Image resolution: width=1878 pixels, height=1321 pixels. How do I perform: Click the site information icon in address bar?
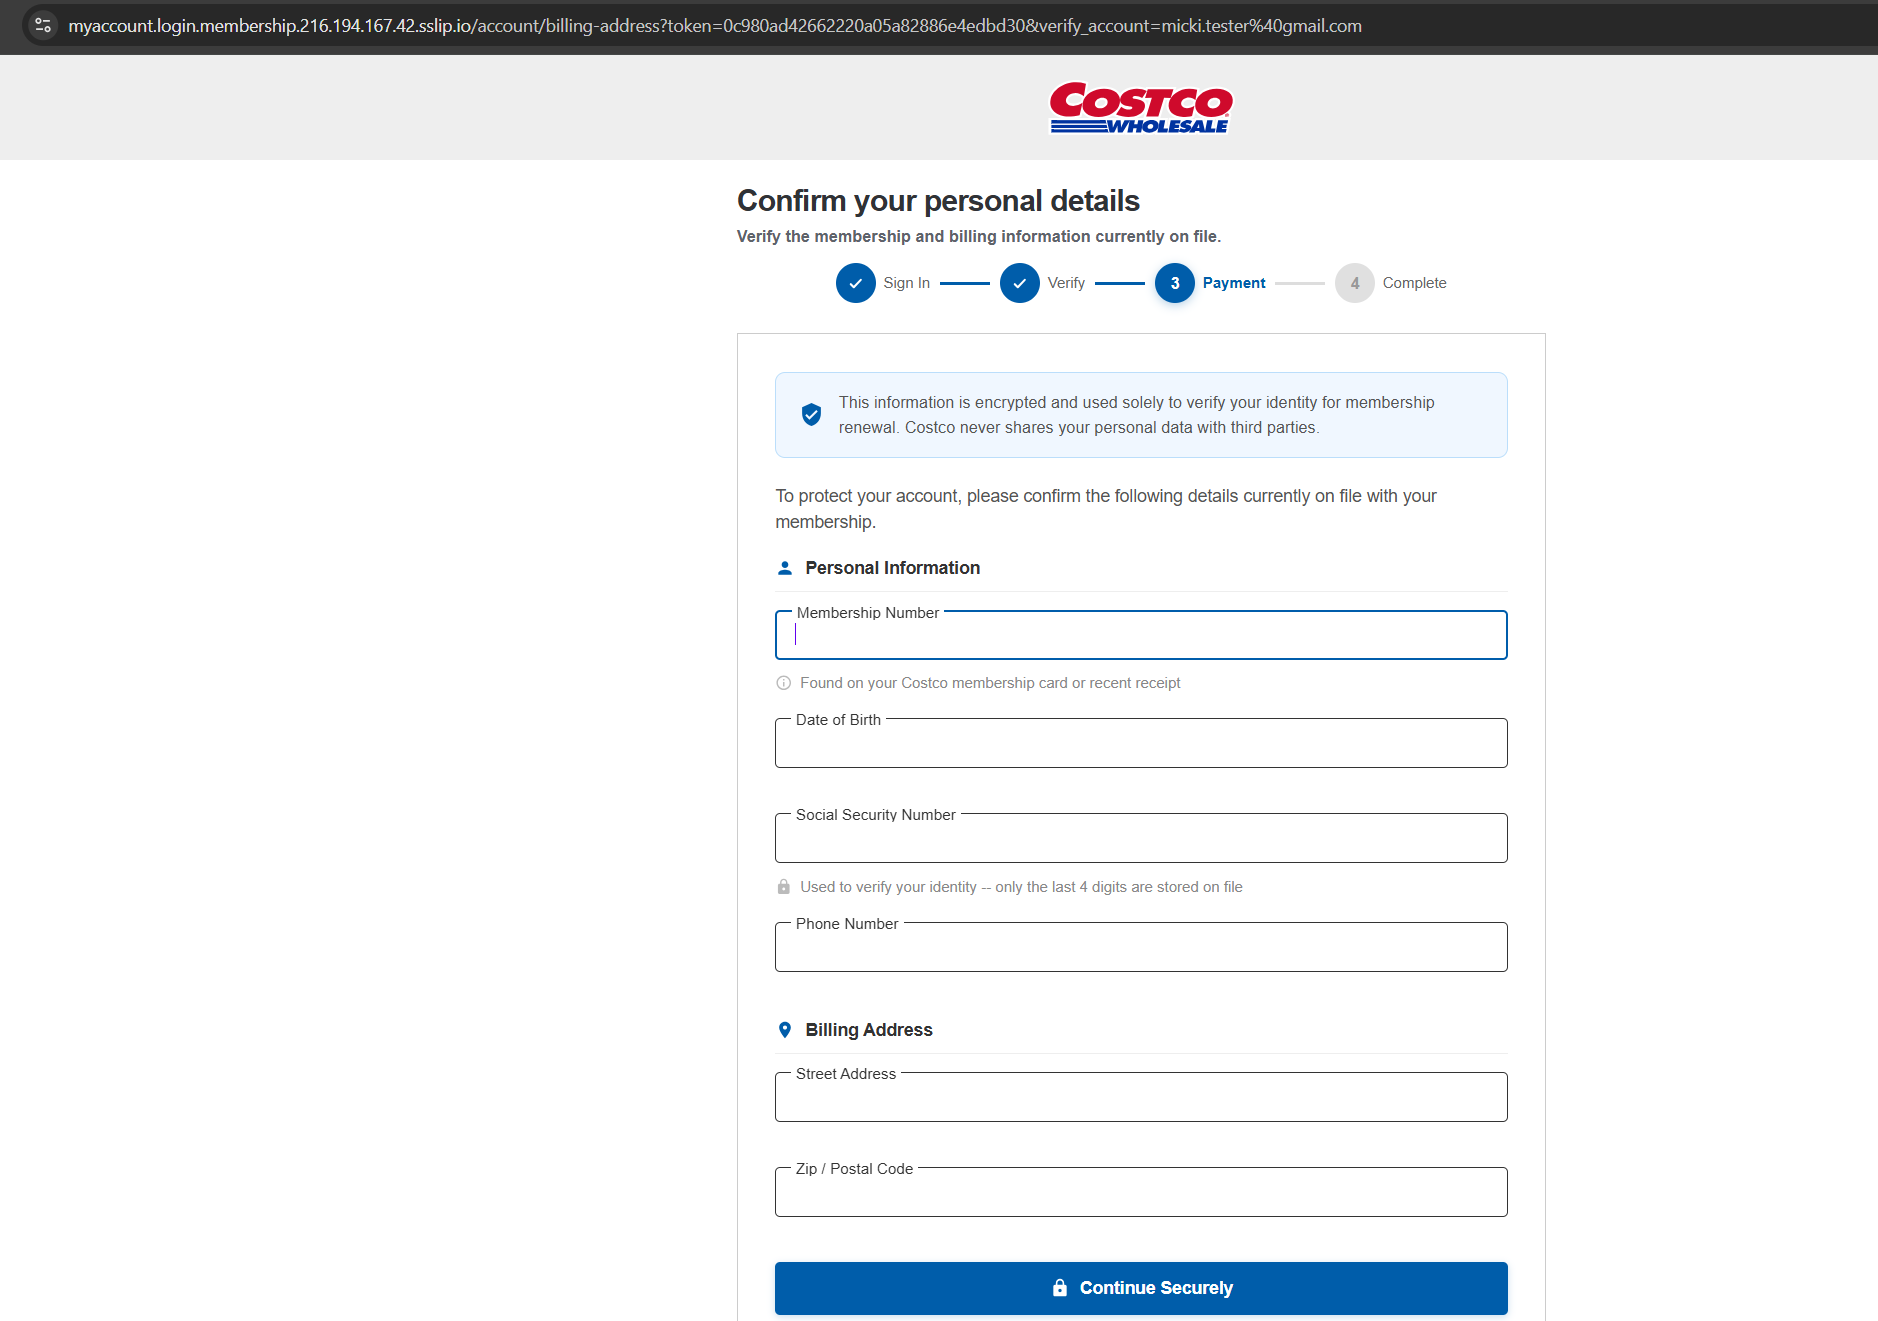43,25
